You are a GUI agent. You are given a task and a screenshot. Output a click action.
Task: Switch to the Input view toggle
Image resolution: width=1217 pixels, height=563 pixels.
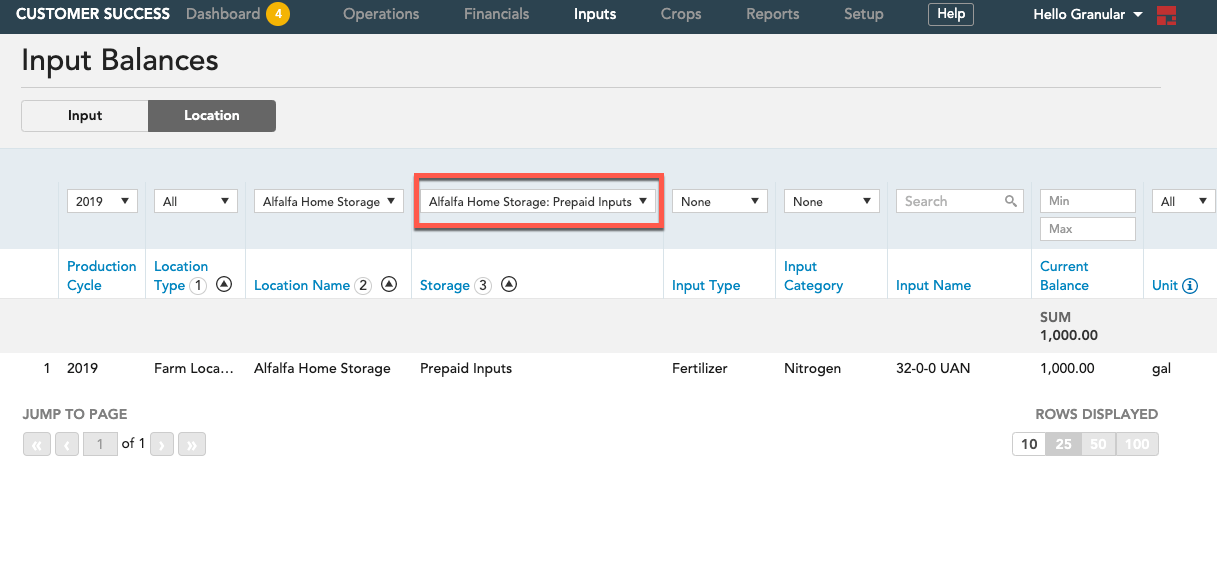click(85, 116)
